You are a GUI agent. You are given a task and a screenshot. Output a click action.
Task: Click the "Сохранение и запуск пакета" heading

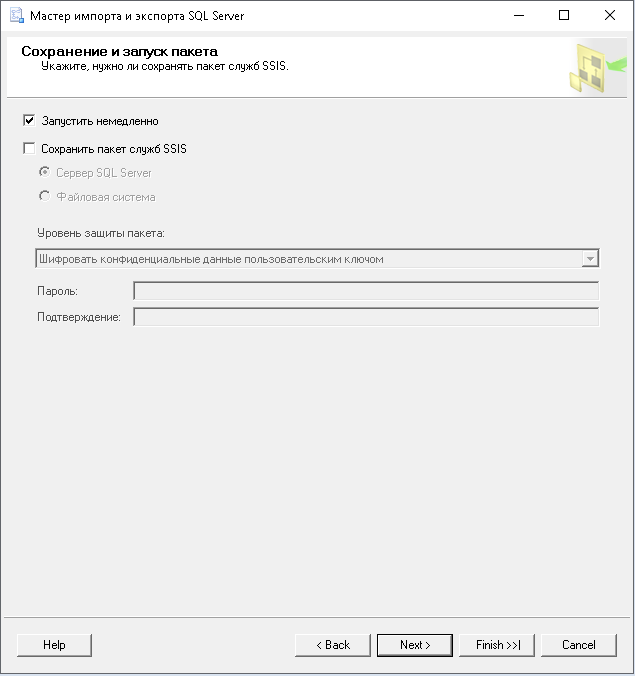(120, 51)
